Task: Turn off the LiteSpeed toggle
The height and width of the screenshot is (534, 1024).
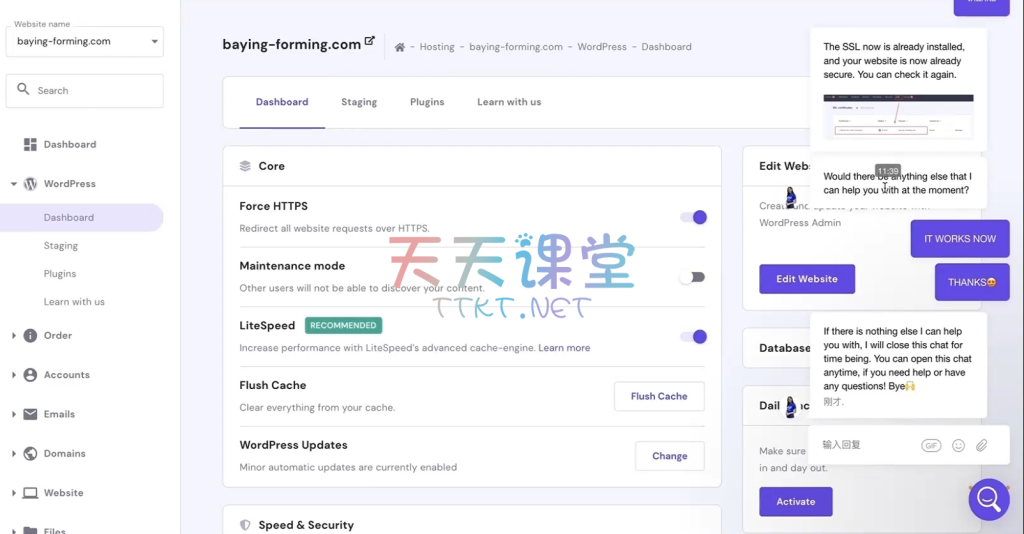Action: pyautogui.click(x=693, y=337)
